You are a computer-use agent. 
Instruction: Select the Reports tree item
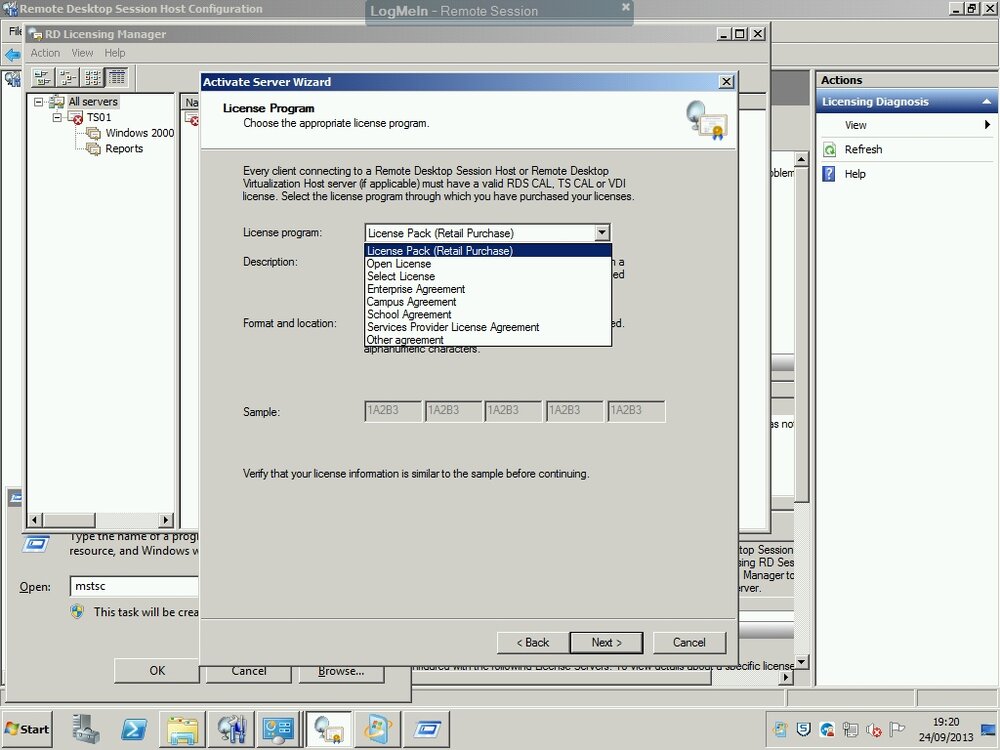point(124,149)
